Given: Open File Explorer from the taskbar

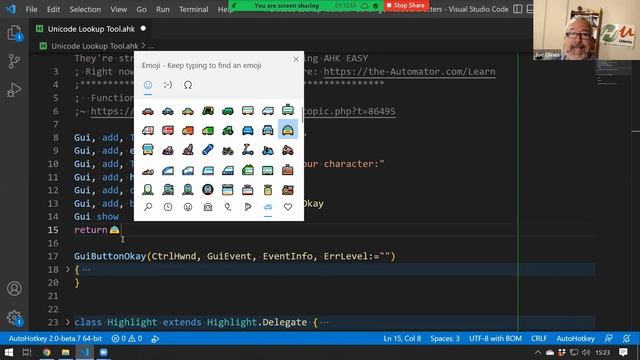Looking at the screenshot, I should (x=65, y=352).
